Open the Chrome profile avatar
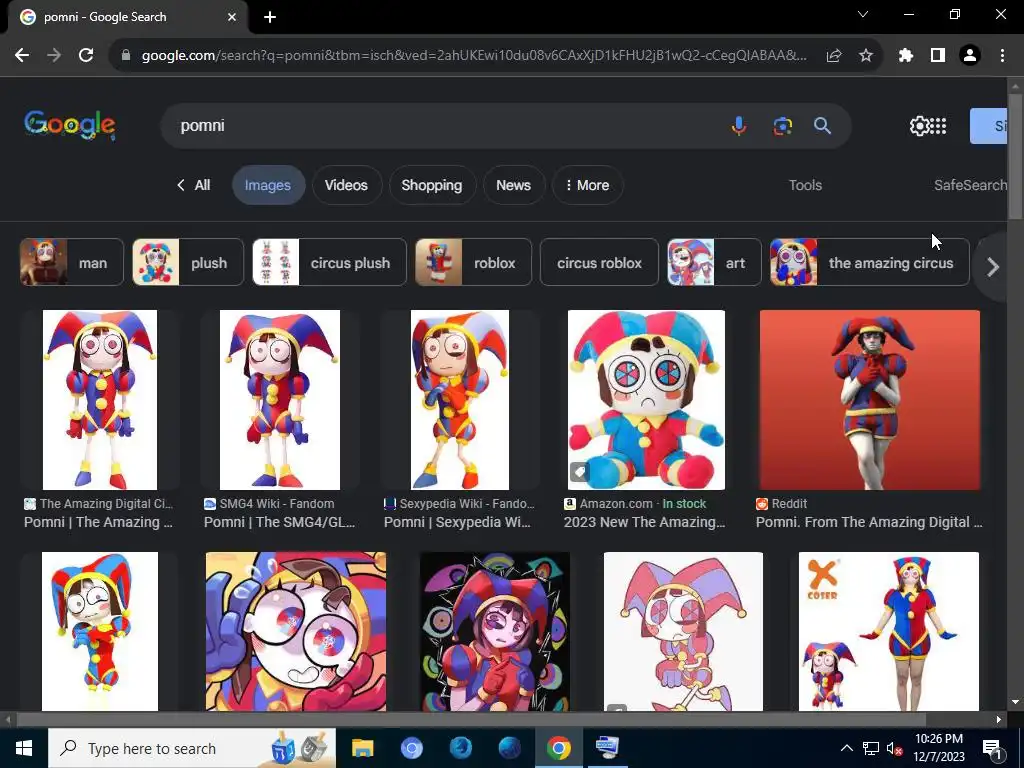Image resolution: width=1024 pixels, height=768 pixels. click(970, 56)
